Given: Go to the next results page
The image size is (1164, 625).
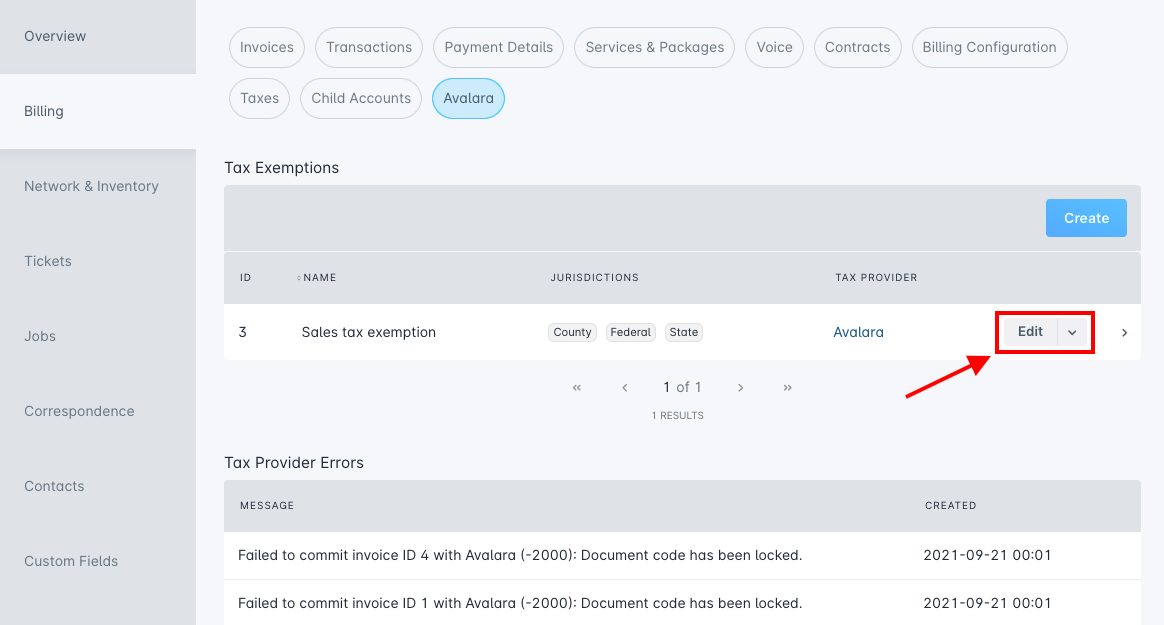Looking at the screenshot, I should pyautogui.click(x=740, y=387).
